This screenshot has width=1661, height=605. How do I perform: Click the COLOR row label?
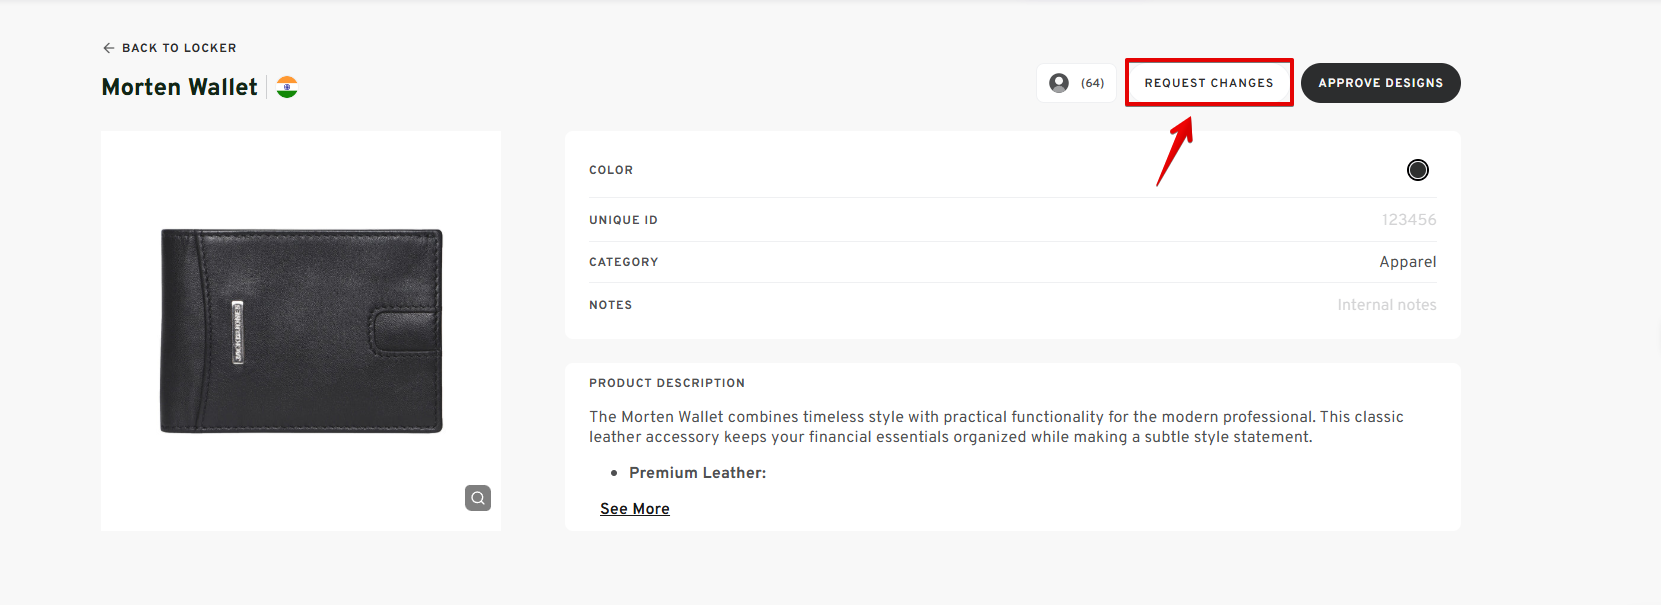pos(611,170)
